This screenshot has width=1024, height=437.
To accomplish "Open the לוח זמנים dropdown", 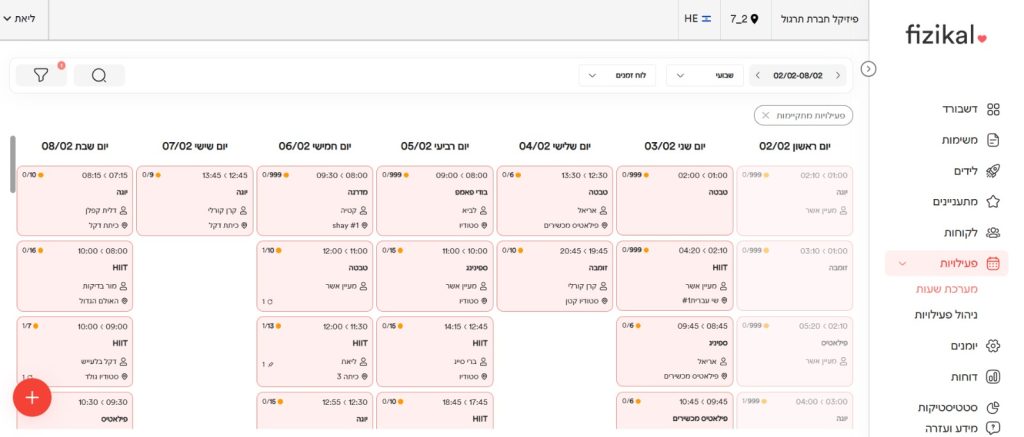I will click(x=617, y=76).
